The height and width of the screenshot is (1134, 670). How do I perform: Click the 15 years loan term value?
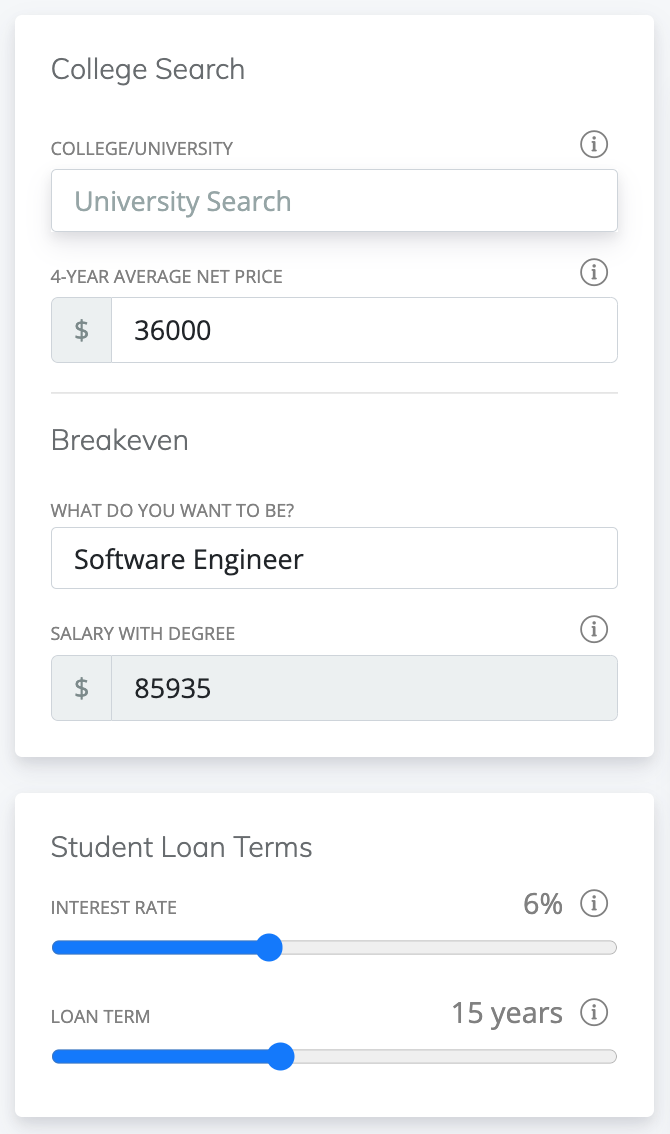506,1013
